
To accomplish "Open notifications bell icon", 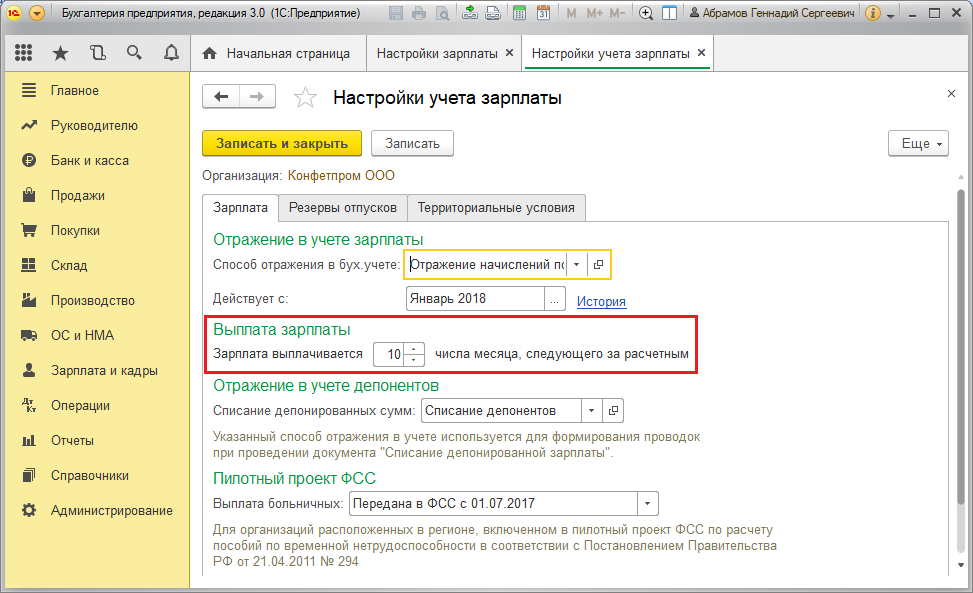I will click(171, 53).
